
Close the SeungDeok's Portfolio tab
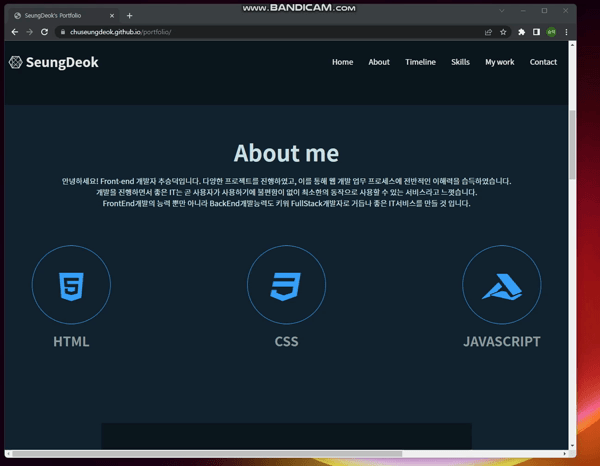coord(112,16)
